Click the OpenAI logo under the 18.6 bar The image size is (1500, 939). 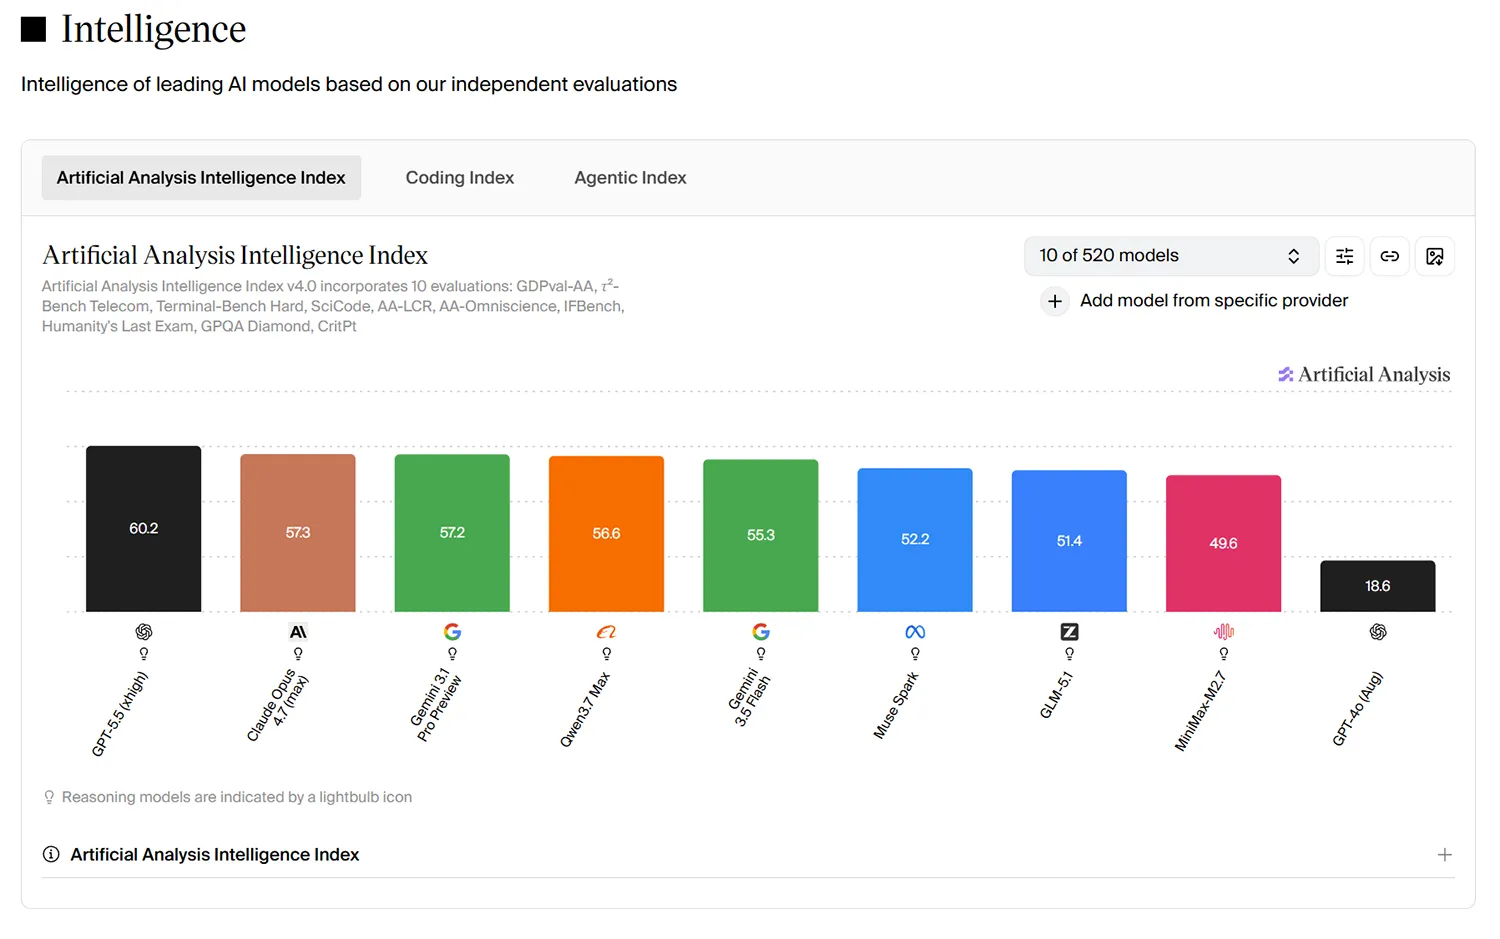tap(1378, 632)
